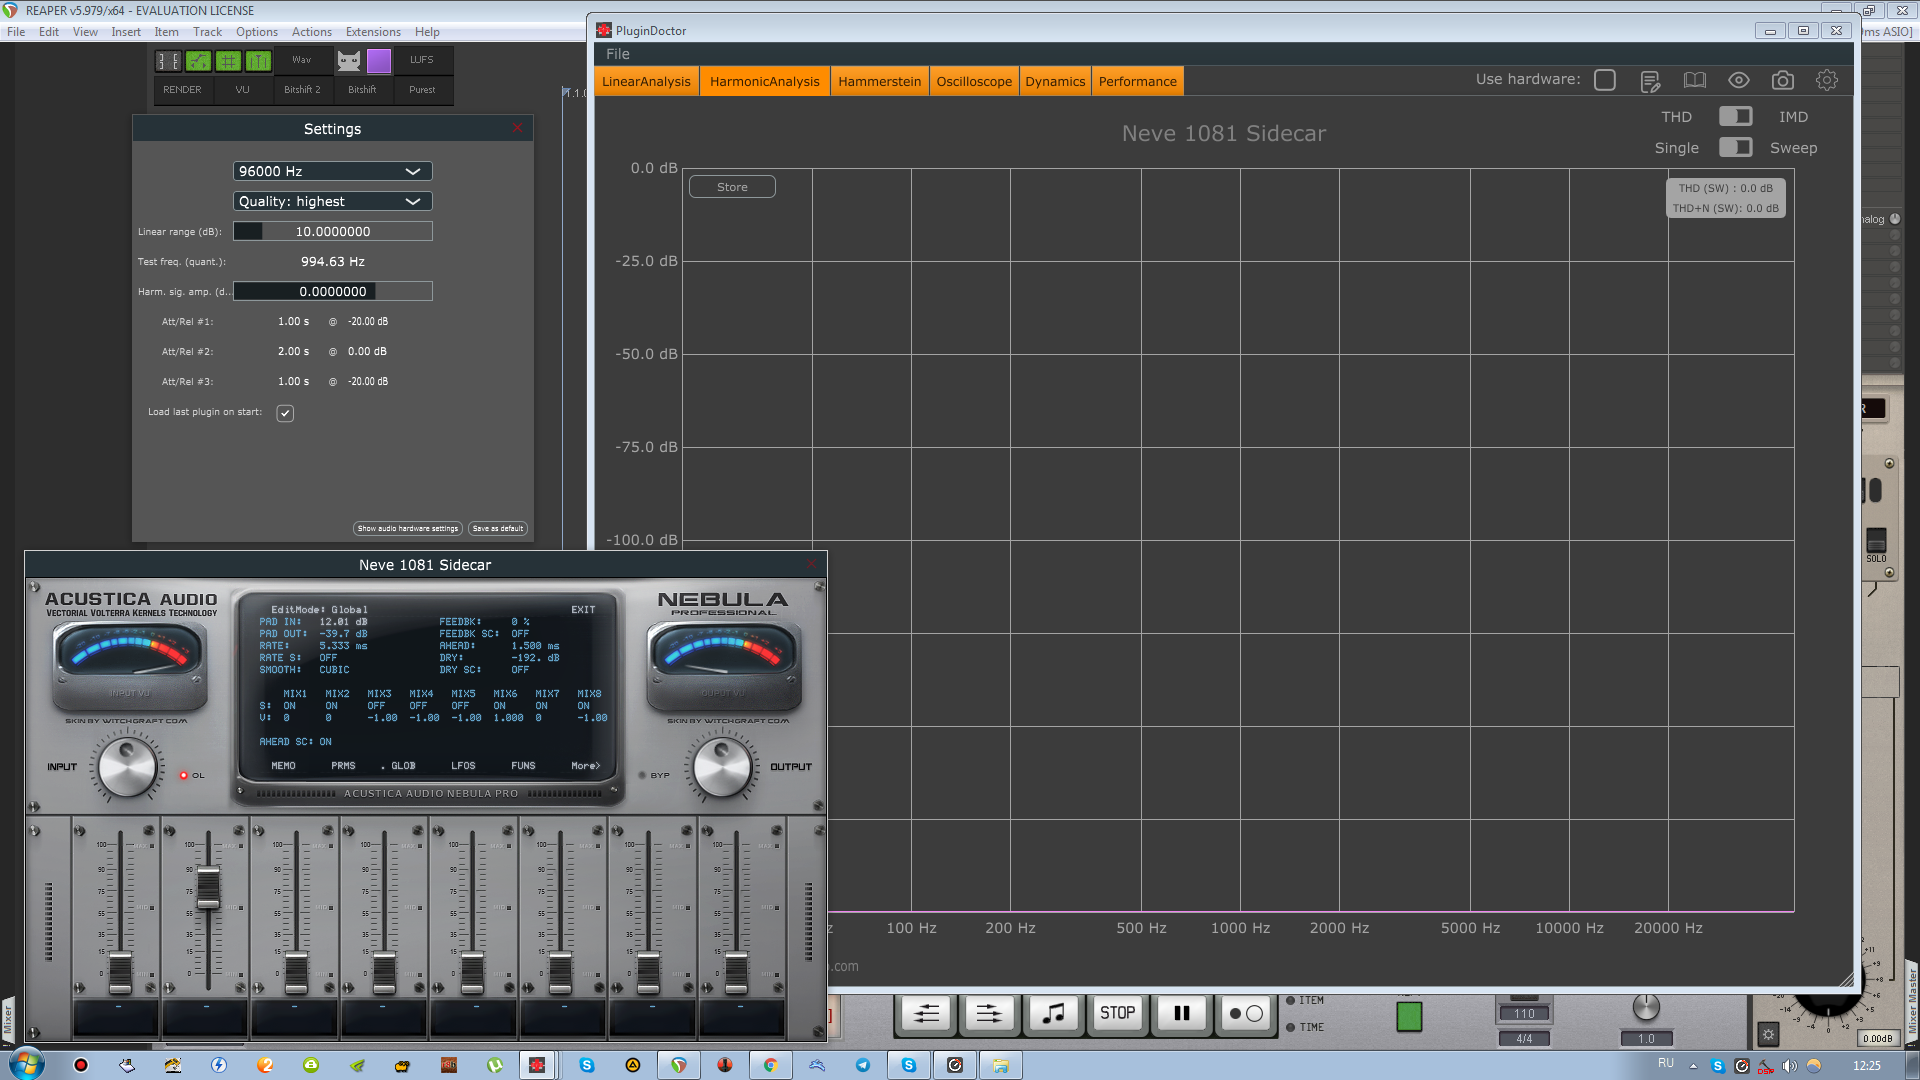Viewport: 1920px width, 1080px height.
Task: Switch to the Performance tab
Action: [x=1137, y=81]
